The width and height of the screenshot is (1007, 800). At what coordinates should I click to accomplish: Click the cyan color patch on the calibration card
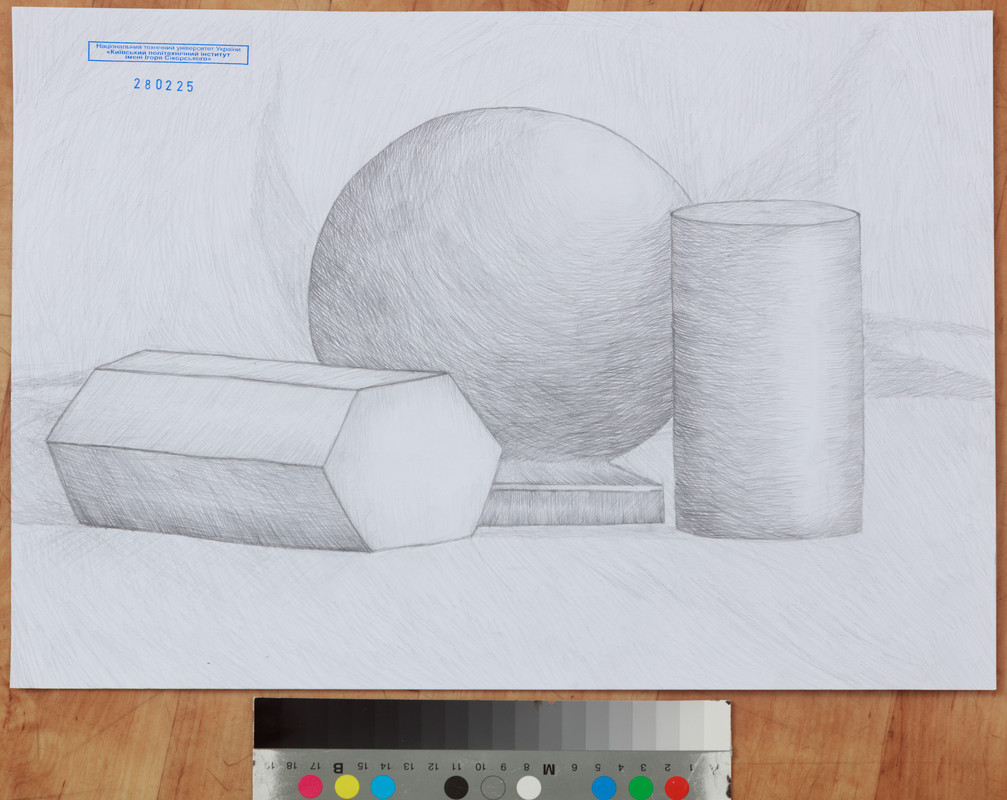(x=383, y=787)
